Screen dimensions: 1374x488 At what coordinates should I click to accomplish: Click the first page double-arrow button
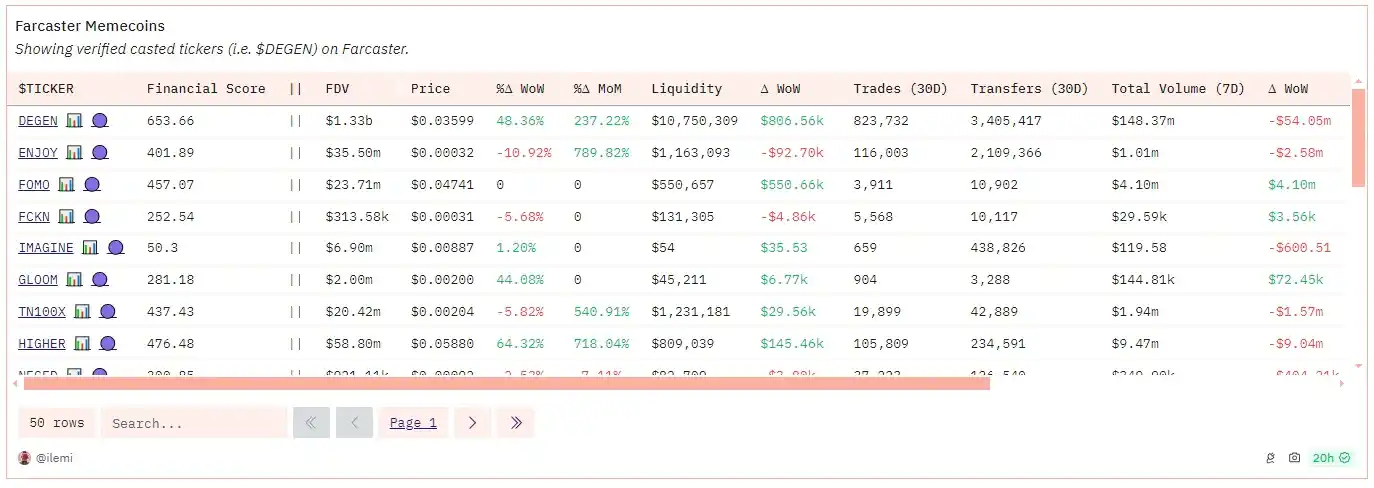coord(311,423)
